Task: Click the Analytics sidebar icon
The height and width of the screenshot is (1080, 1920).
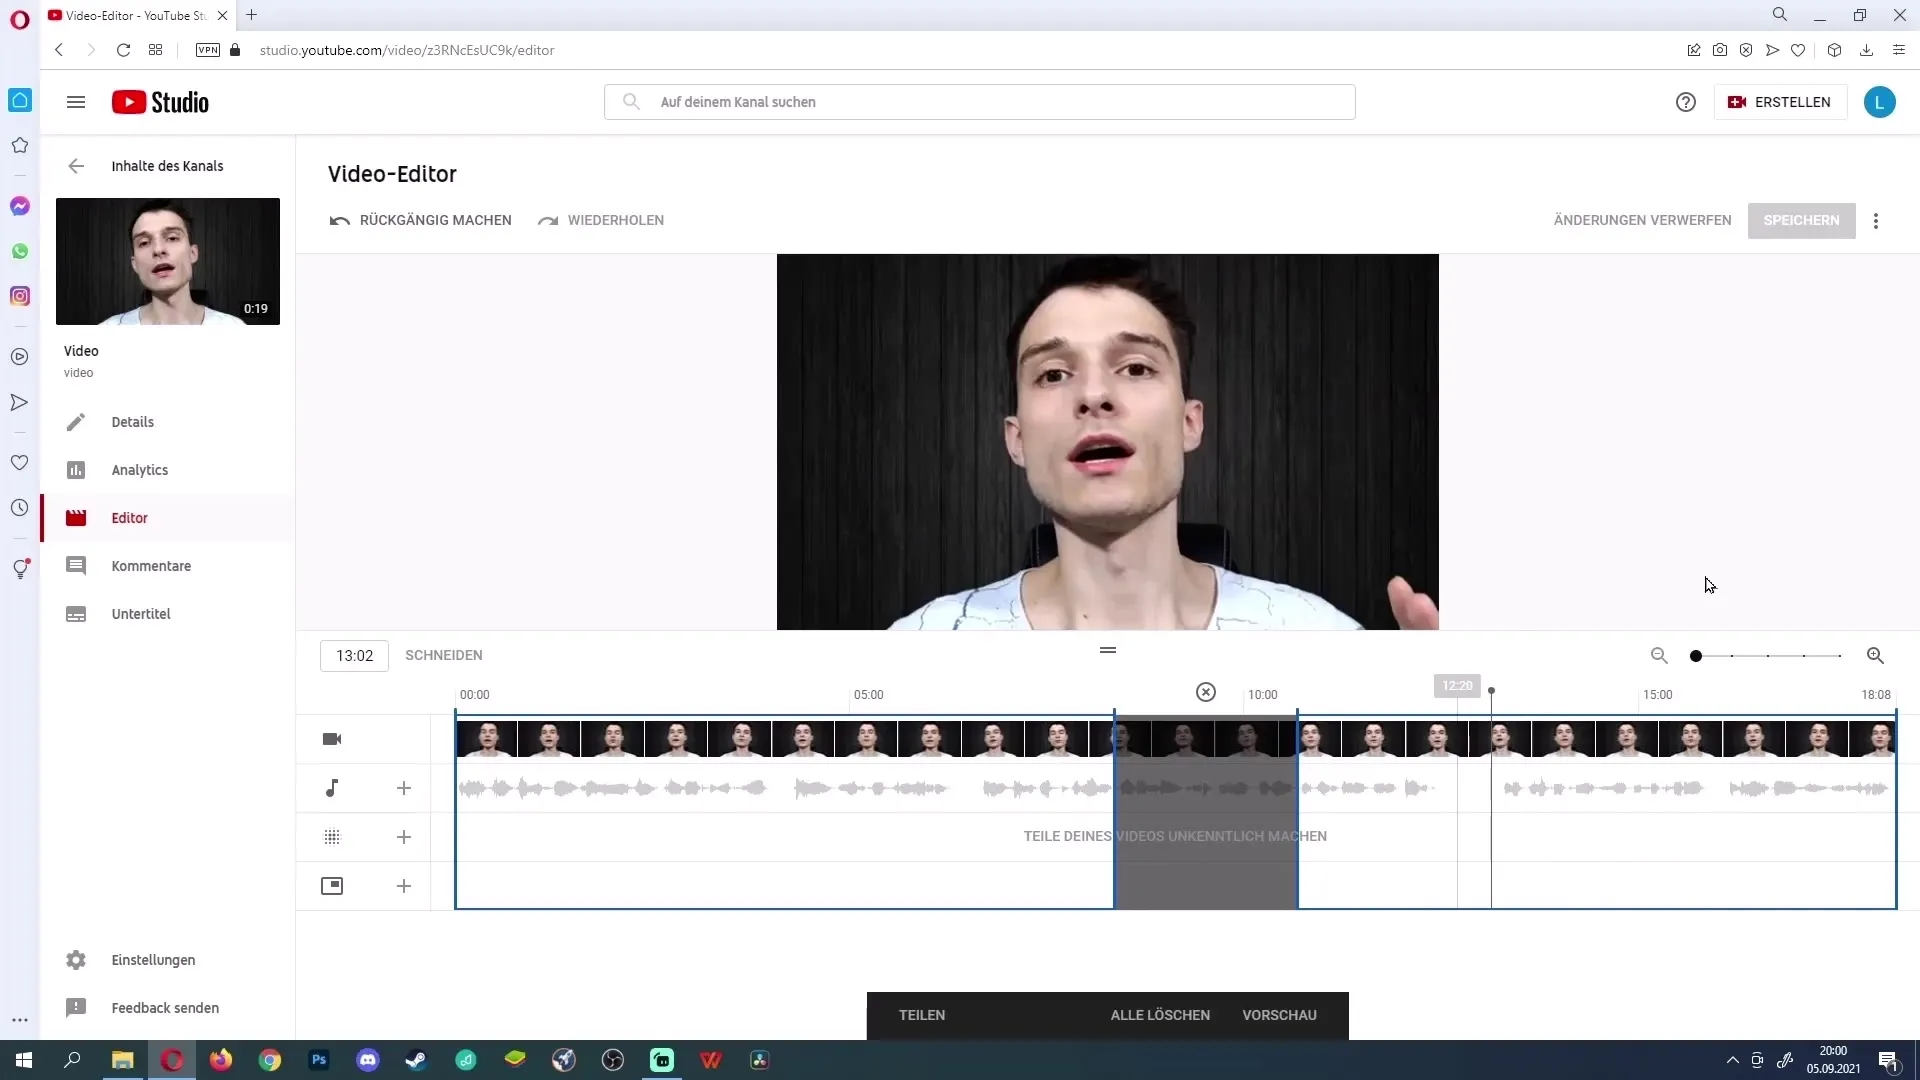Action: click(75, 469)
